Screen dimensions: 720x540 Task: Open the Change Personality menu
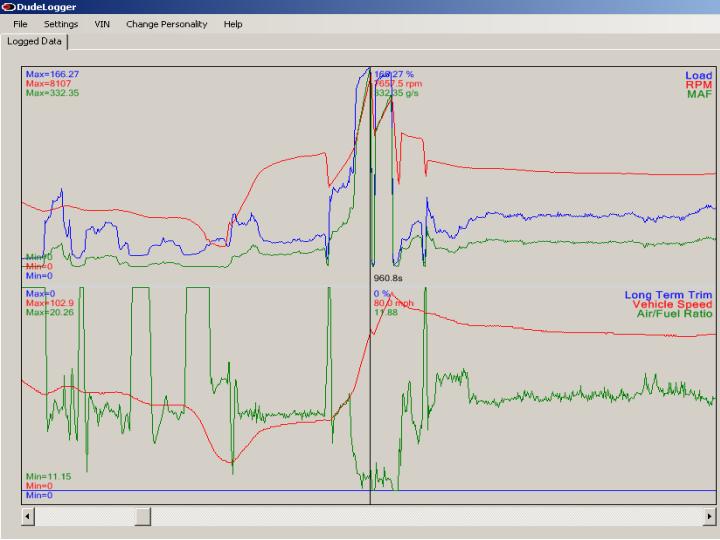coord(167,24)
